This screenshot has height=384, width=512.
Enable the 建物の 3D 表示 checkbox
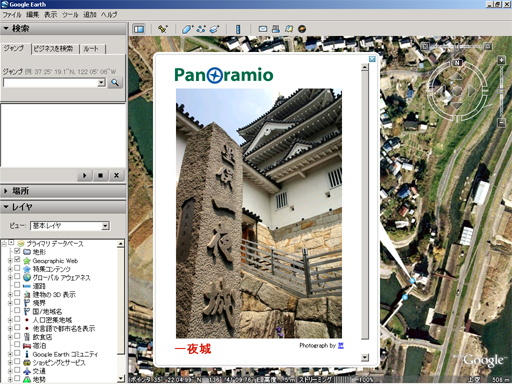coord(17,294)
